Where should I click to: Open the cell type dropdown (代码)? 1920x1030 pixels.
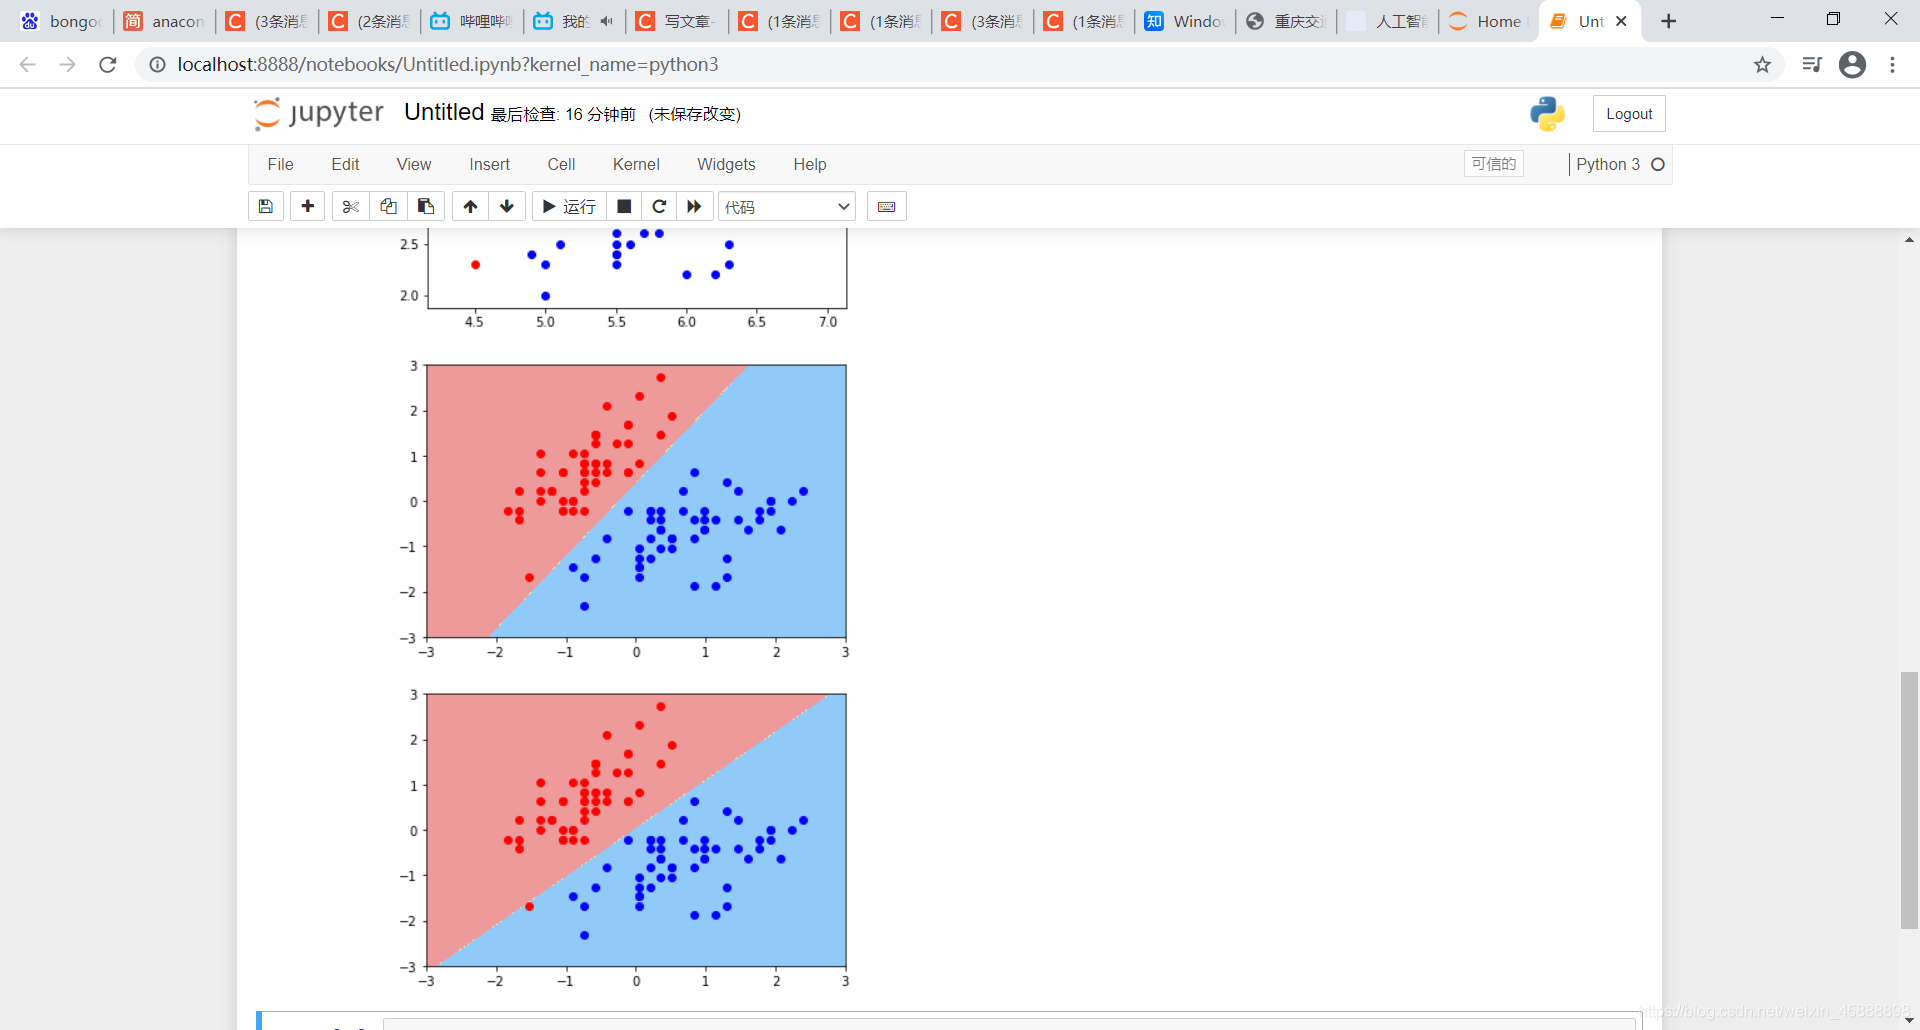point(787,206)
